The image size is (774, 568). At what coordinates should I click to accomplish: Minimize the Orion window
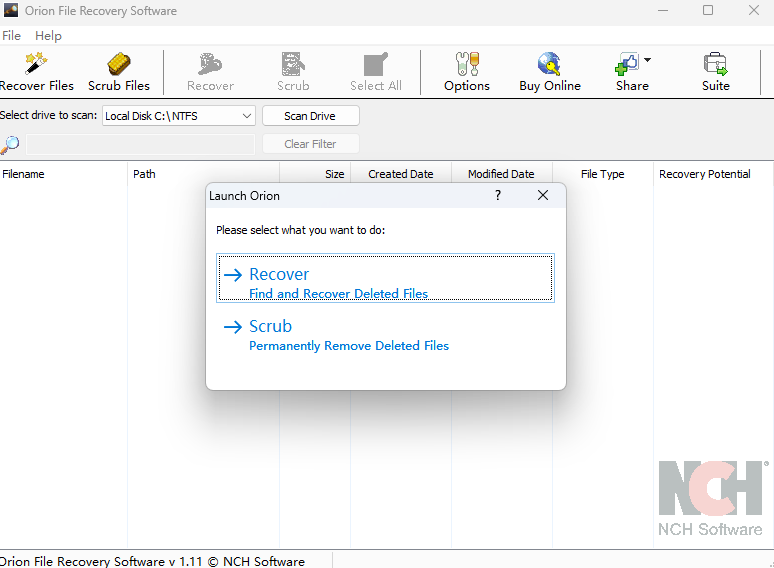pos(663,10)
